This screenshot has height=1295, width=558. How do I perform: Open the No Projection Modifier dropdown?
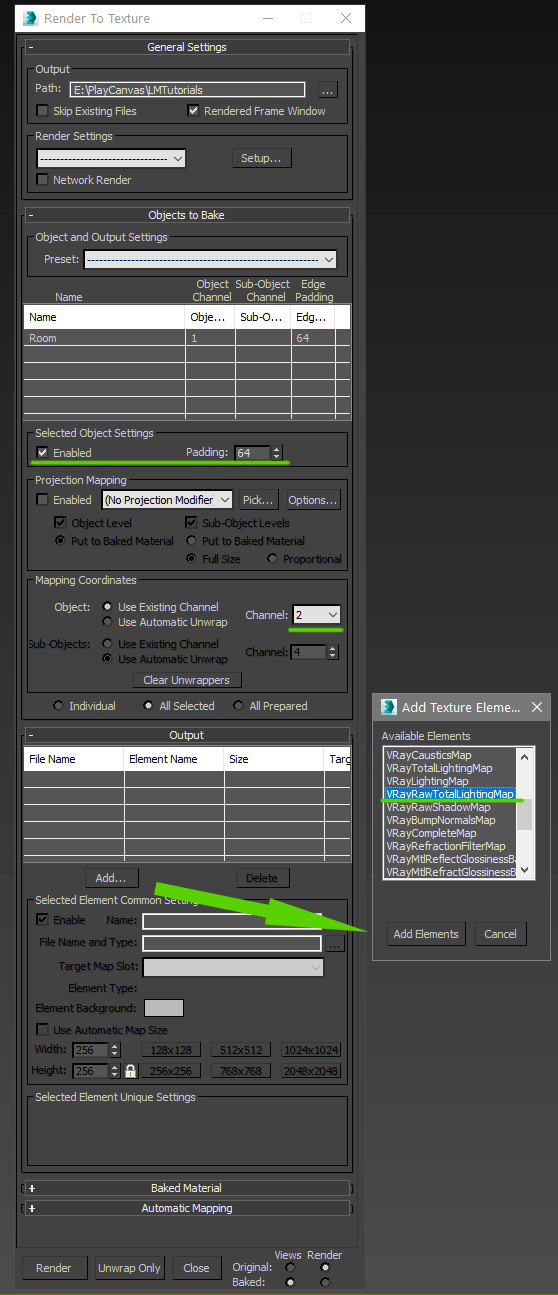(168, 499)
